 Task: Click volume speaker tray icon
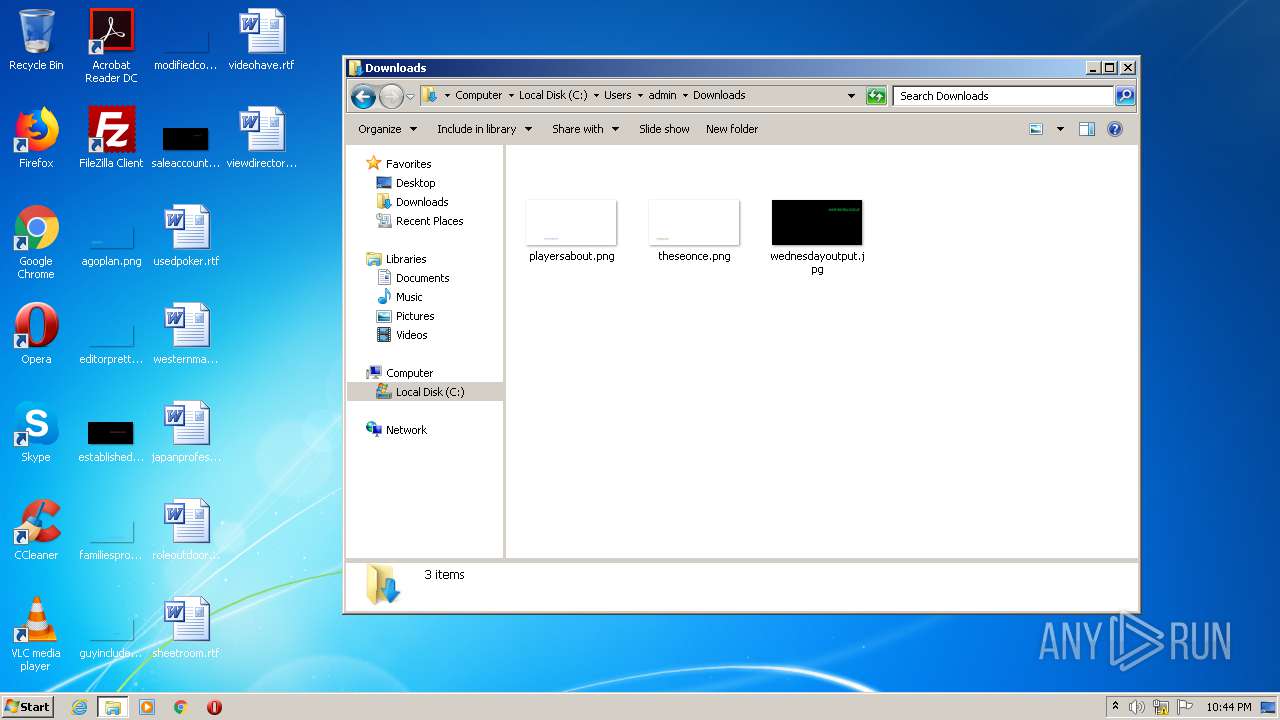click(x=1137, y=707)
